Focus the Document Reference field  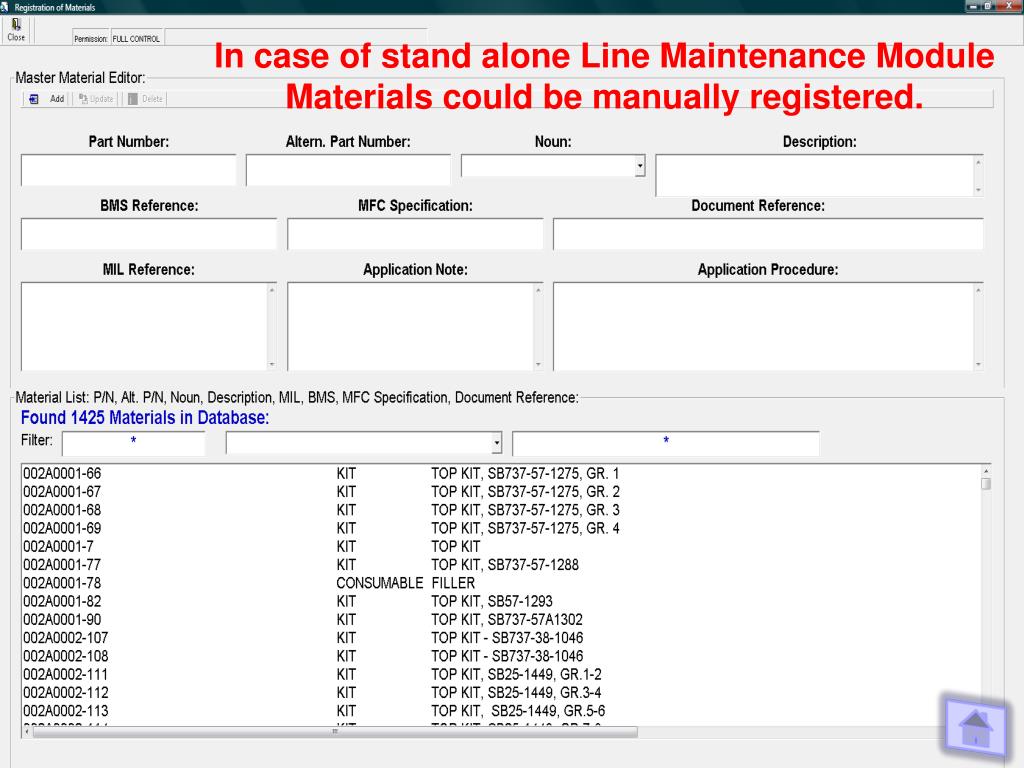(x=768, y=234)
